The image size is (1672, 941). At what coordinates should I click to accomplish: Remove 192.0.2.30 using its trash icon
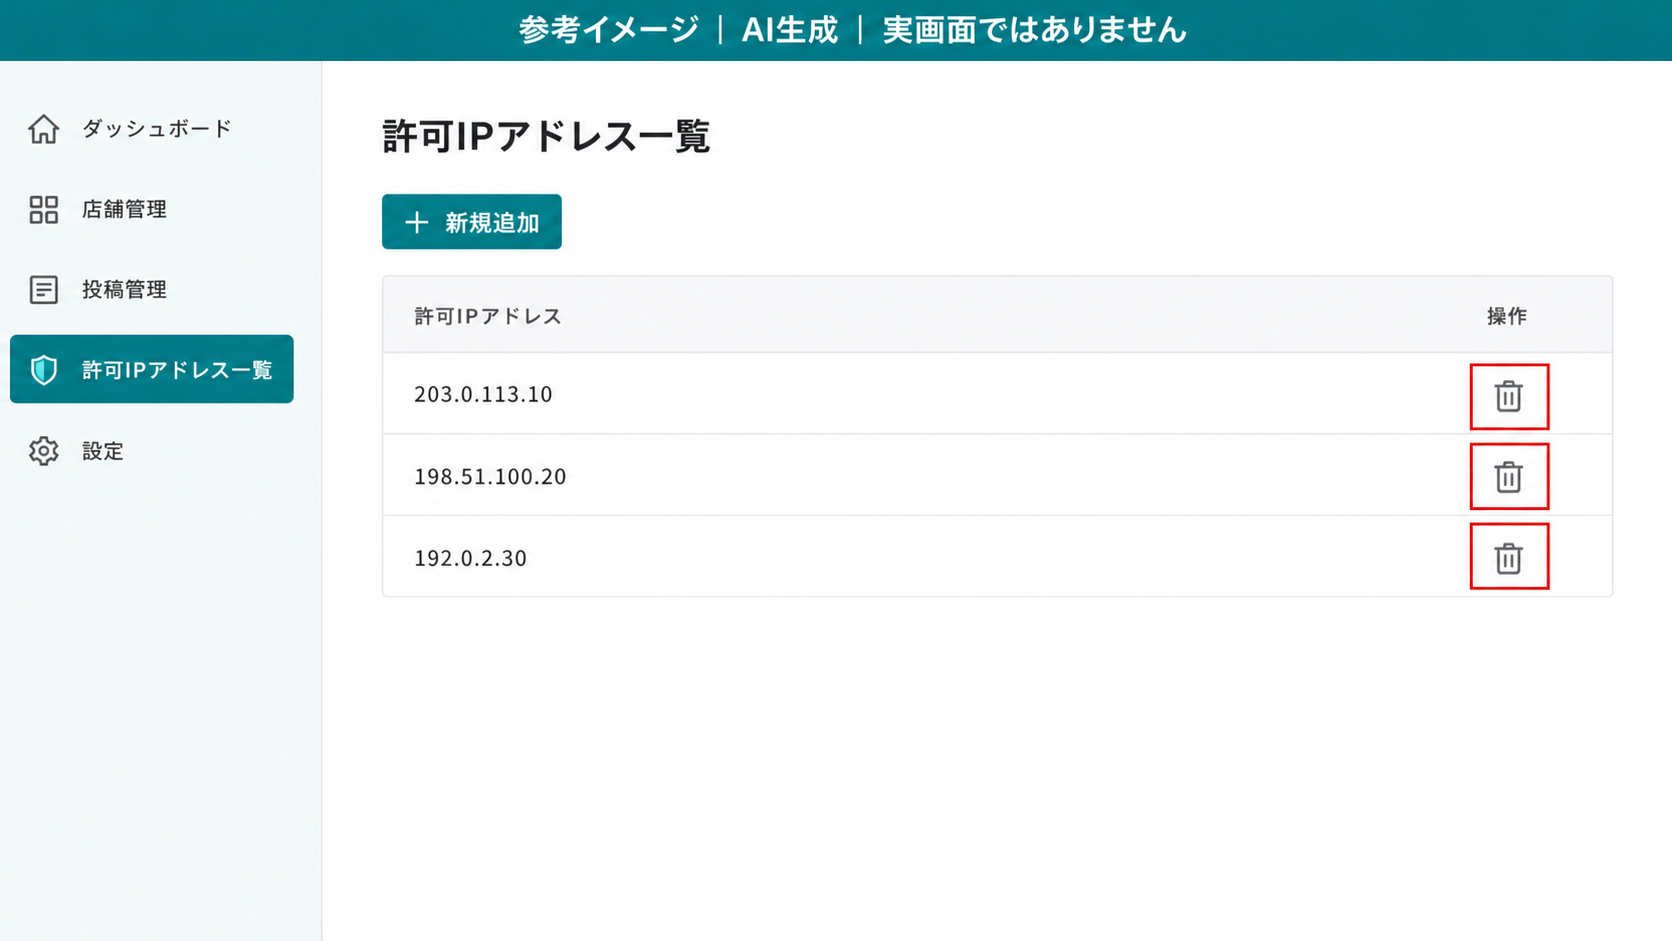coord(1508,557)
